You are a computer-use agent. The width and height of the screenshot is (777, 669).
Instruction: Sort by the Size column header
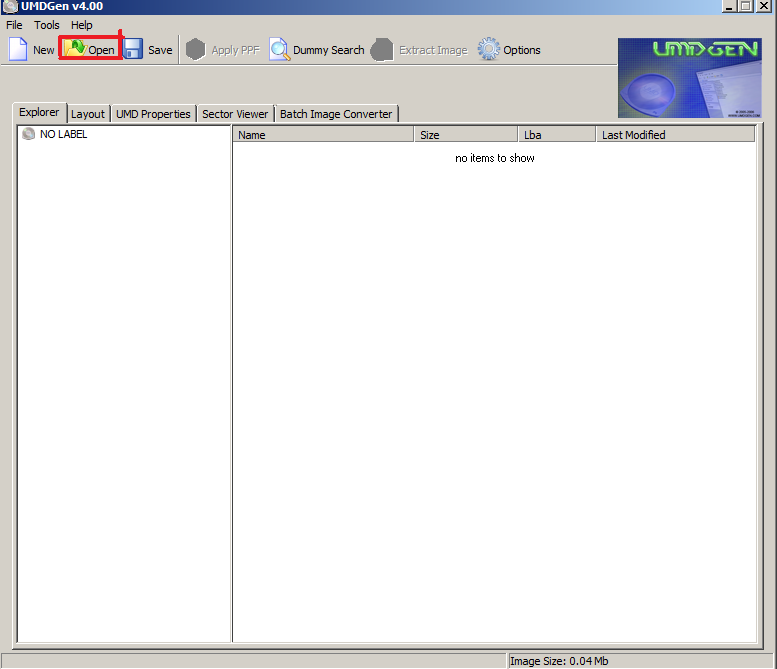click(466, 134)
